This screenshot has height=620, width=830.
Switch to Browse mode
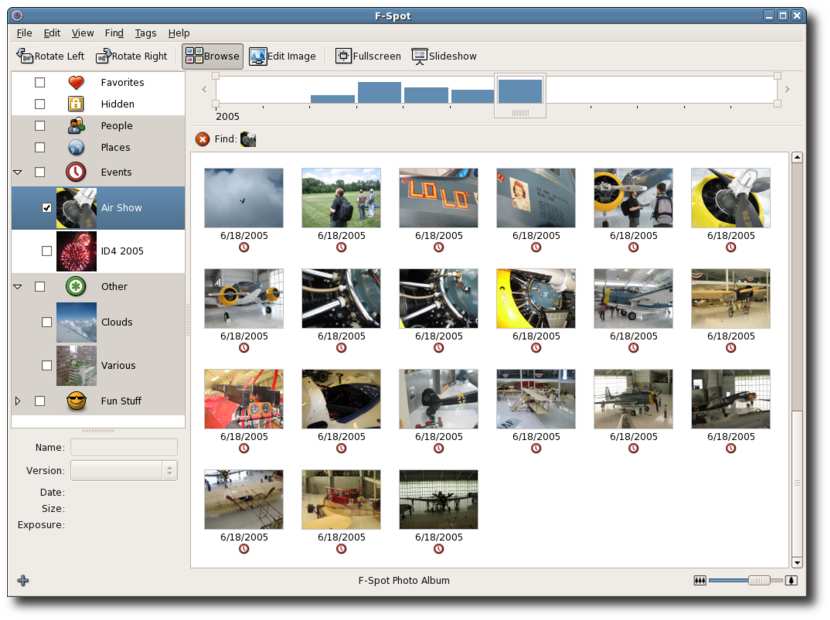tap(212, 56)
